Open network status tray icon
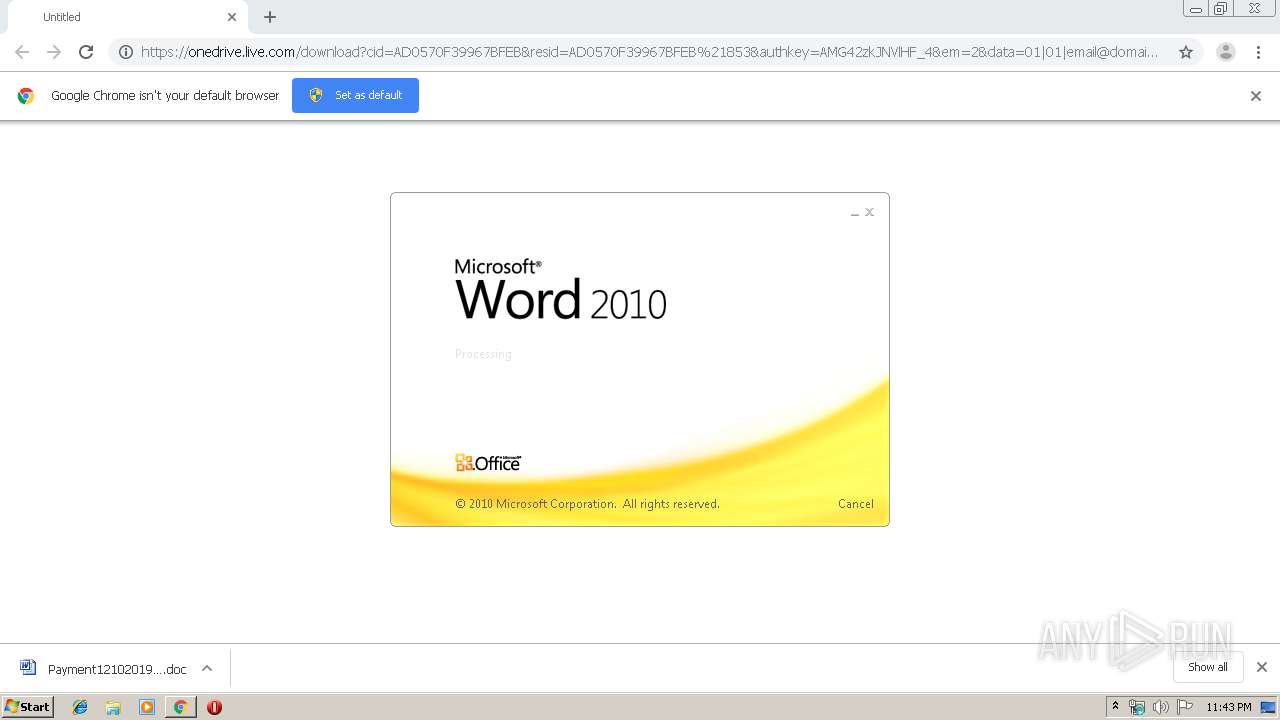The height and width of the screenshot is (720, 1280). point(1137,707)
